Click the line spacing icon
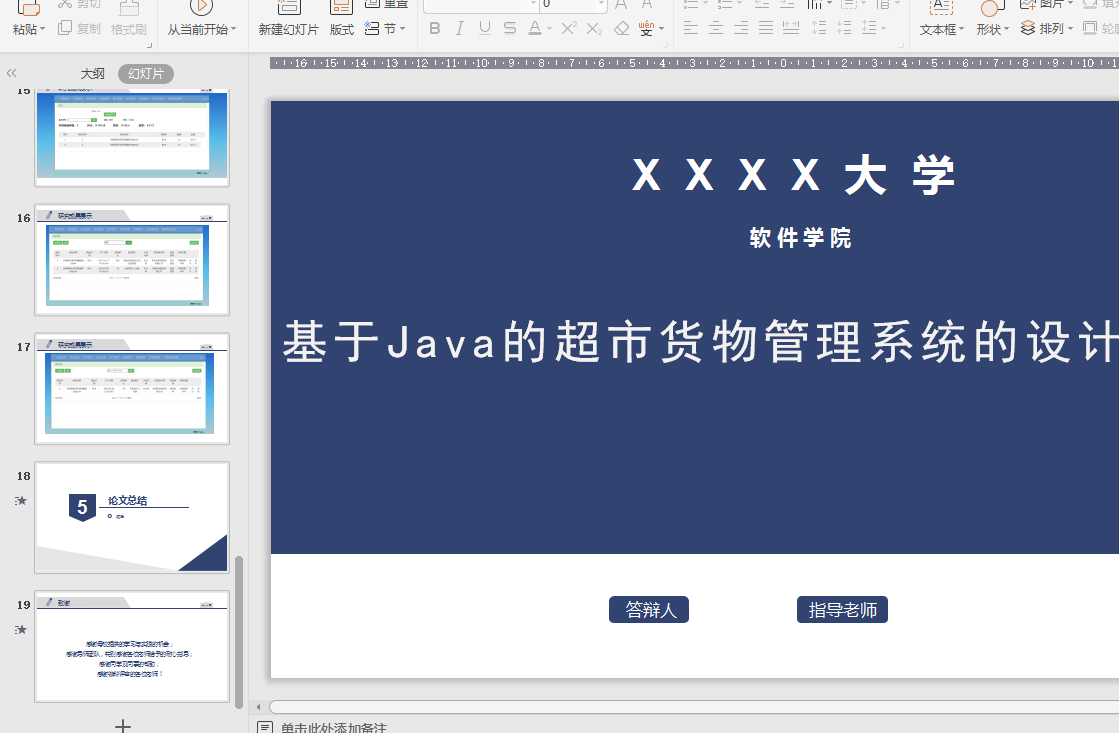The width and height of the screenshot is (1119, 733). tap(869, 29)
